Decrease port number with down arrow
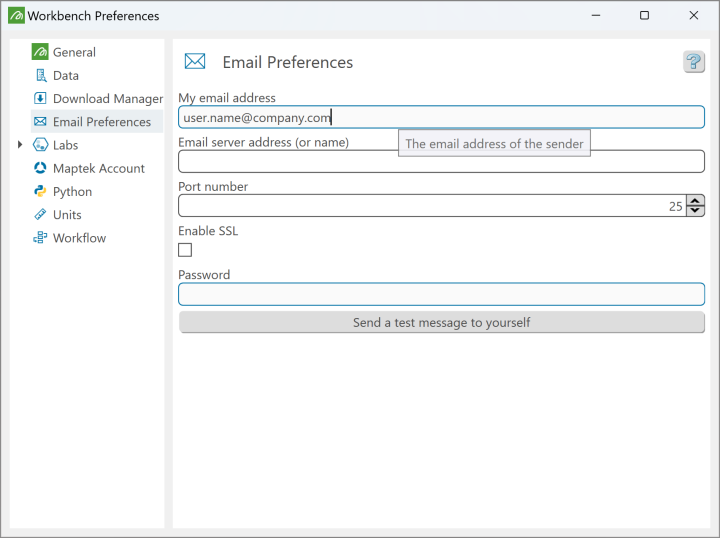 [x=696, y=211]
